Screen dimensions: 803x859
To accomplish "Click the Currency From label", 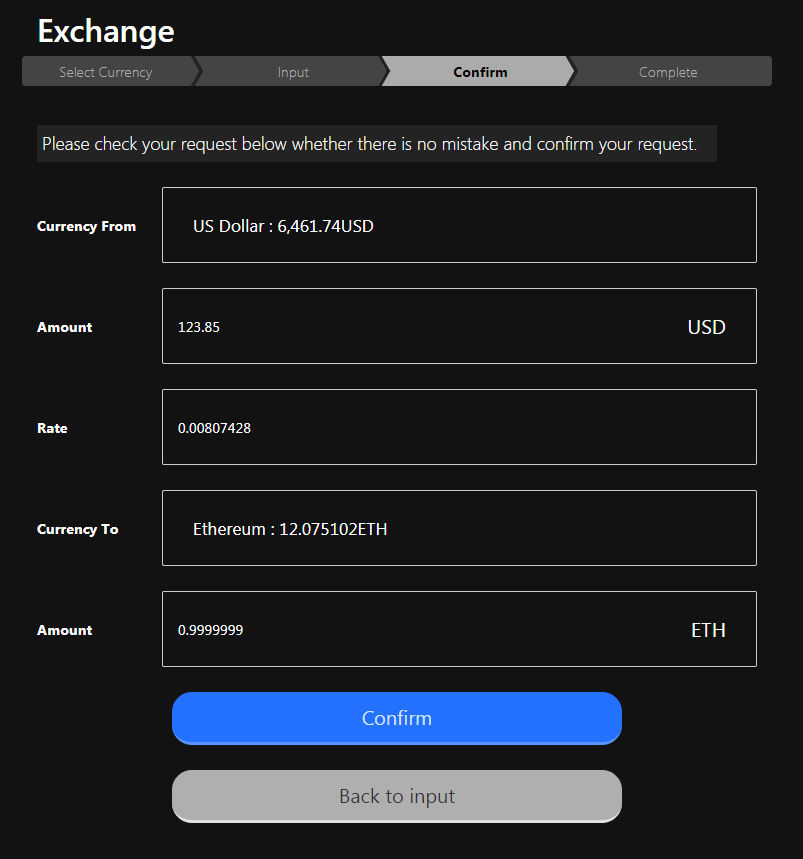I will [x=86, y=226].
